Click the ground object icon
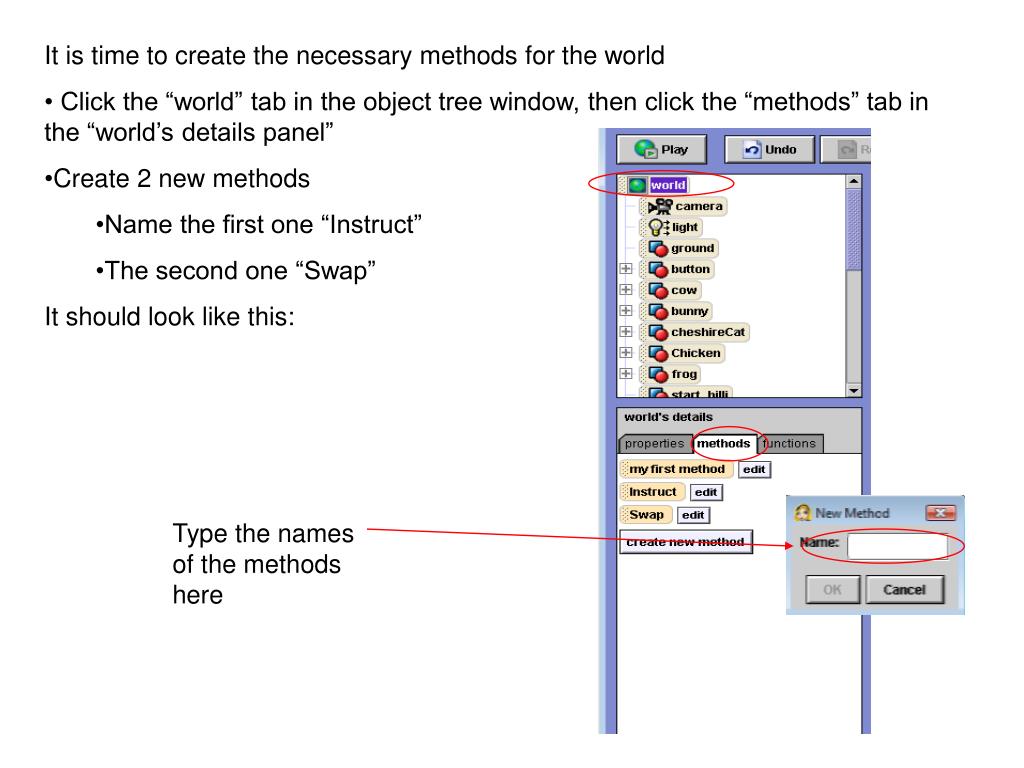This screenshot has width=1024, height=768. point(658,248)
